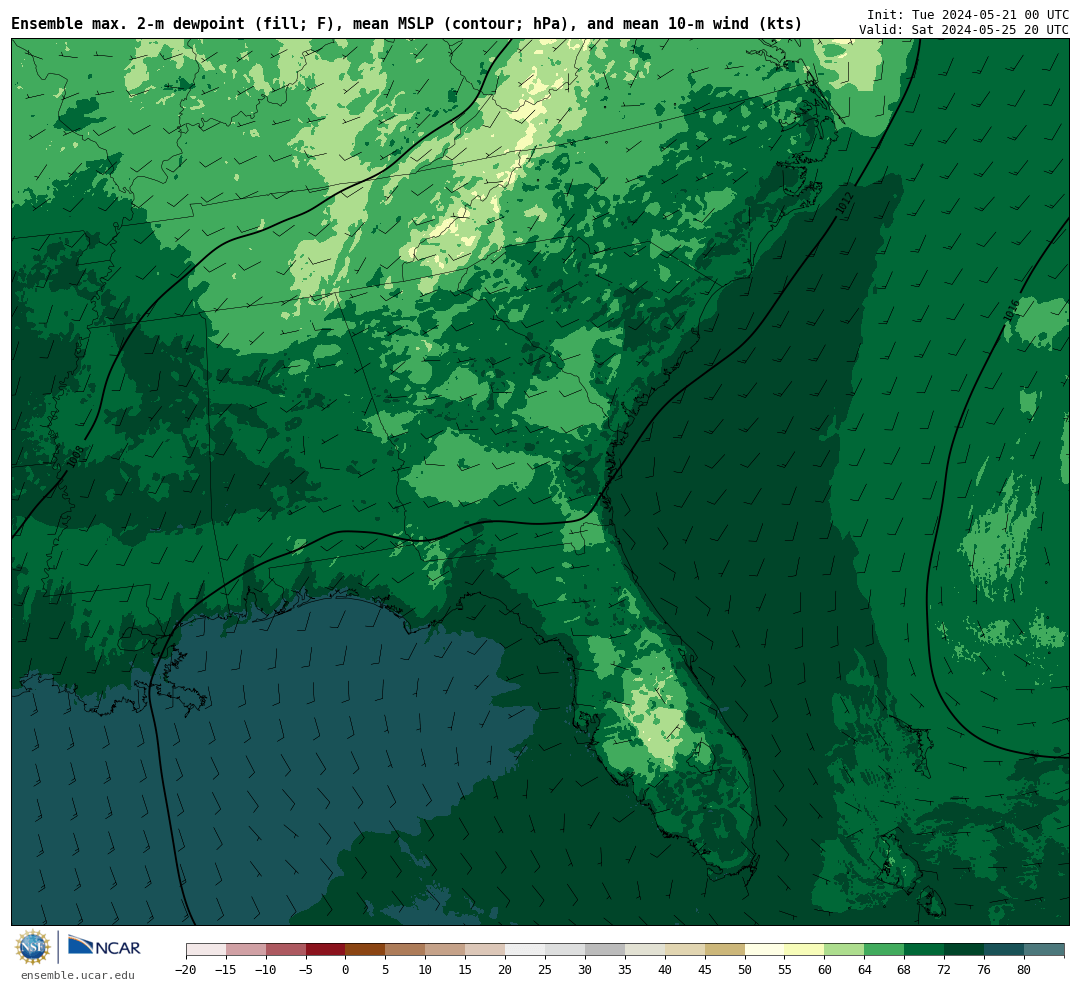Pick the -10 to -5 rose colorbar swatch
Viewport: 1080px width, 988px height.
[286, 950]
